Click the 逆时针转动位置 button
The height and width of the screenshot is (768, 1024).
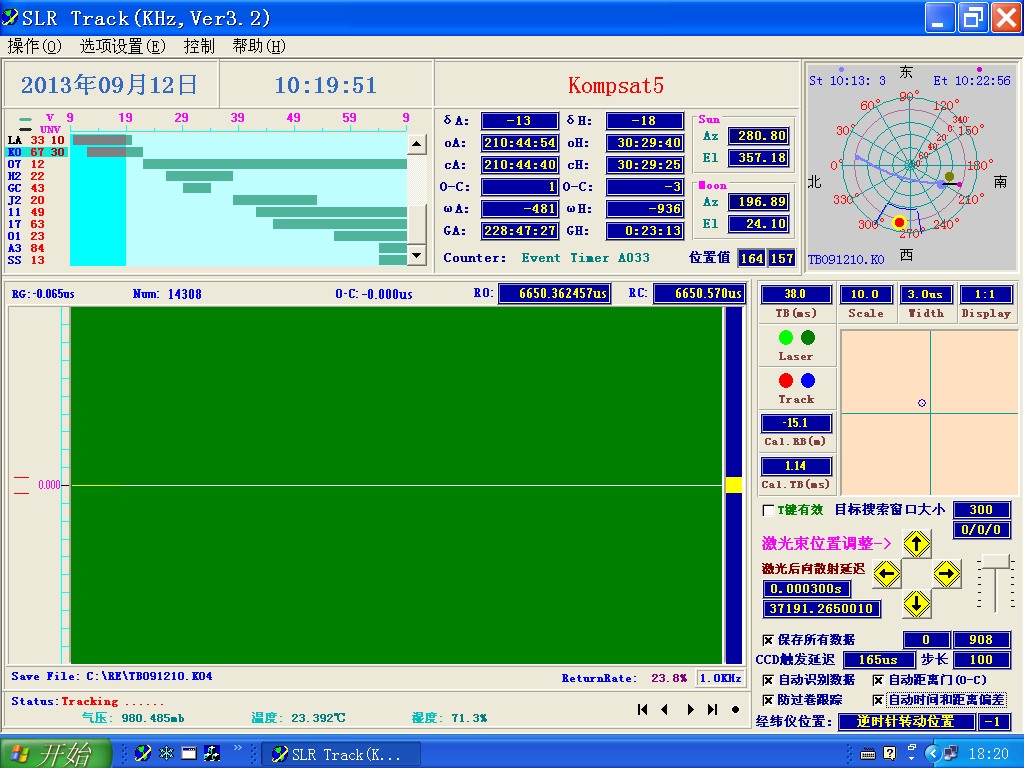point(906,722)
